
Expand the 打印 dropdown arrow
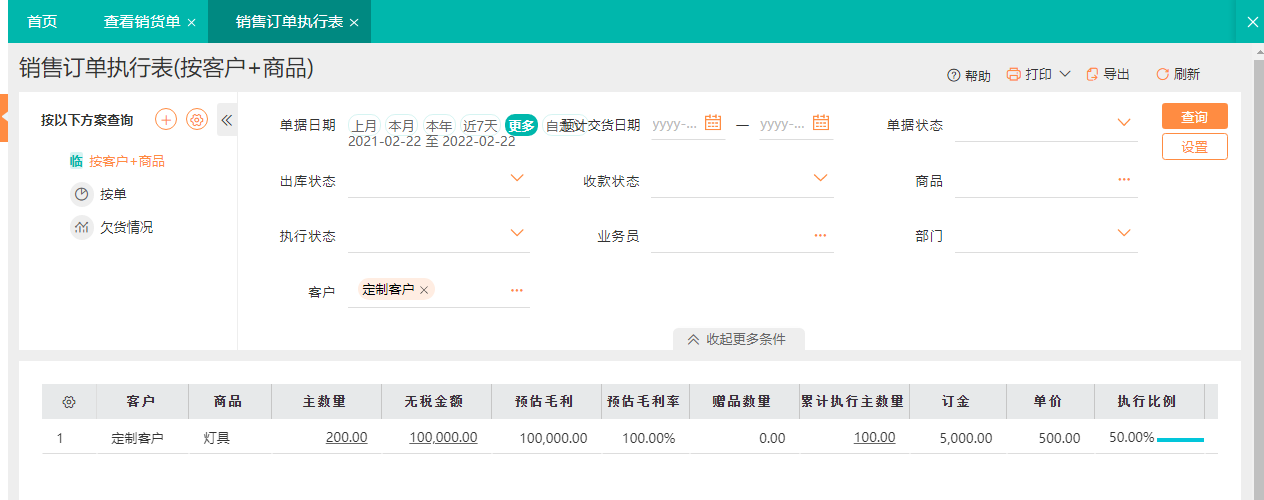[x=1065, y=74]
